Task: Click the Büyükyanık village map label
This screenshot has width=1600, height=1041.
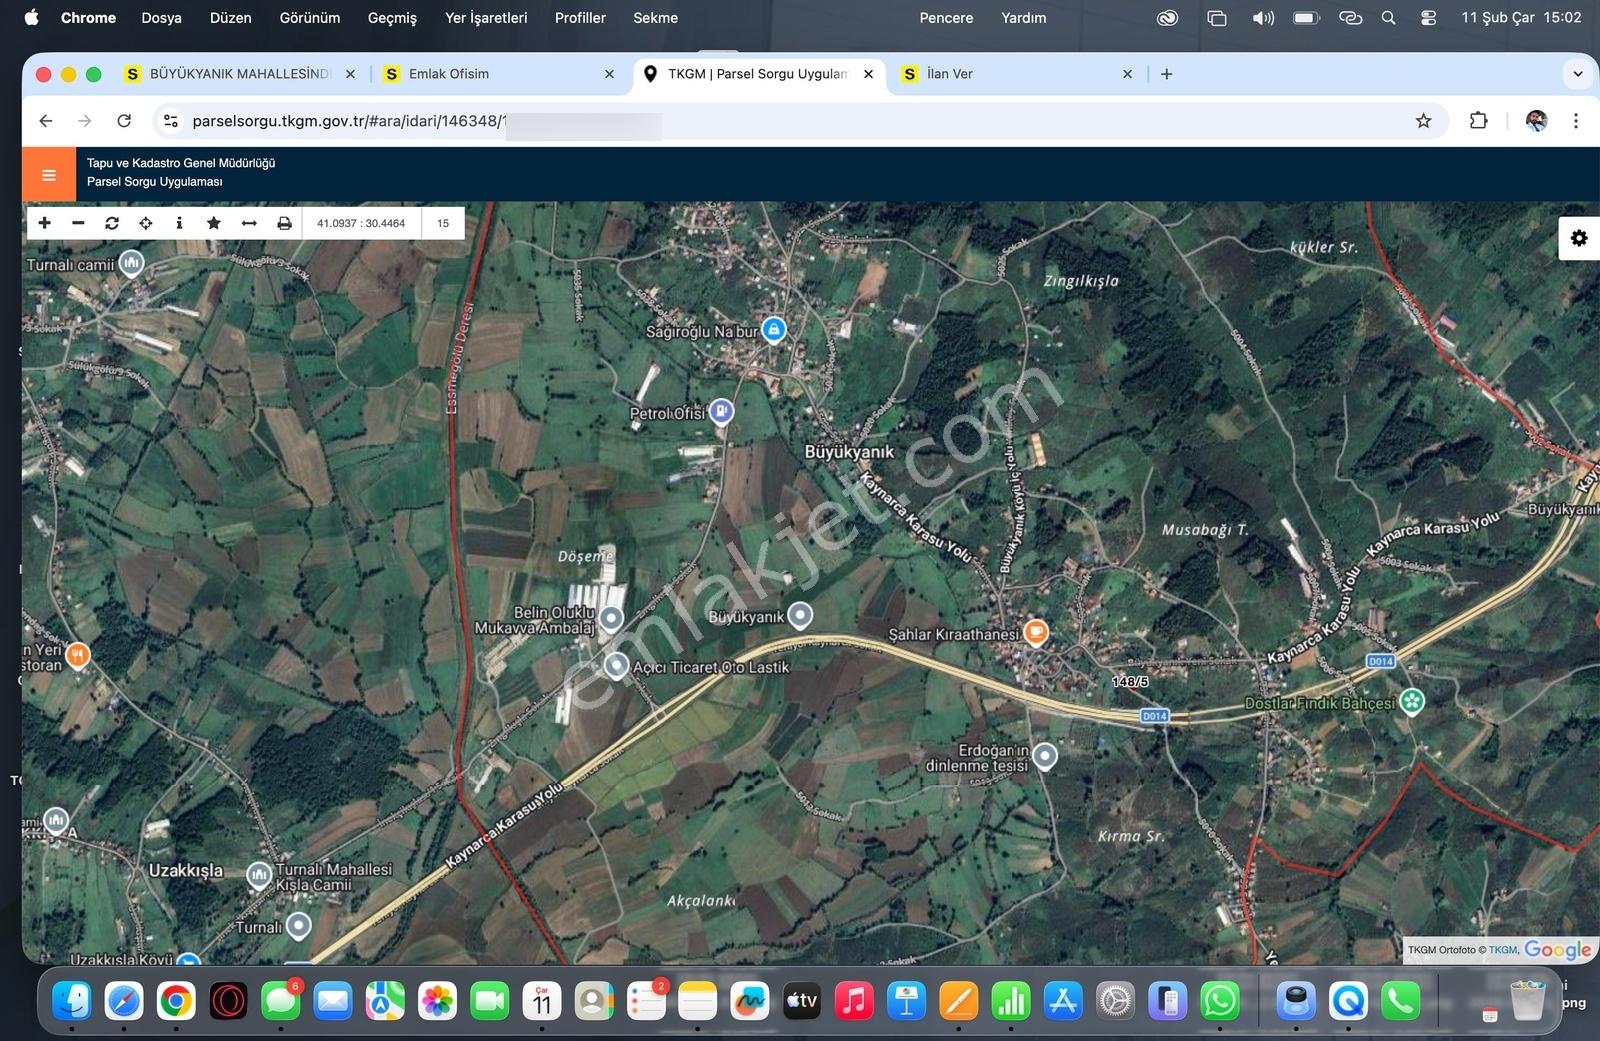Action: pos(849,452)
